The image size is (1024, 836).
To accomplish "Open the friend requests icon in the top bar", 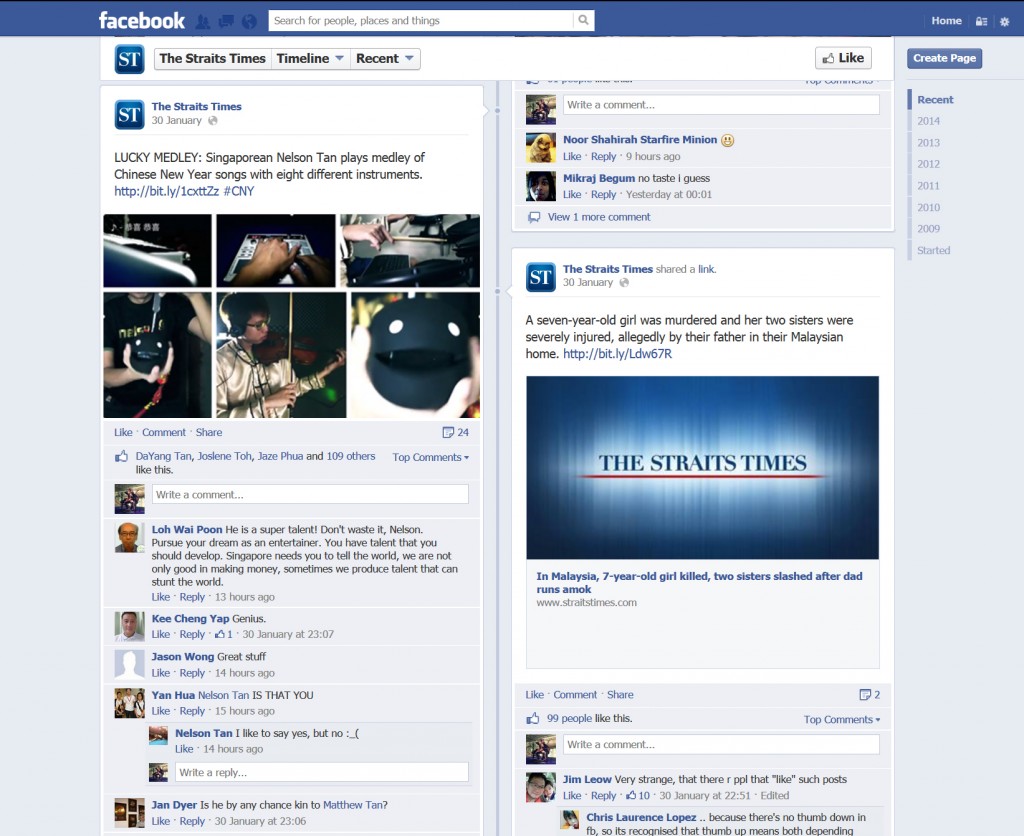I will coord(203,22).
